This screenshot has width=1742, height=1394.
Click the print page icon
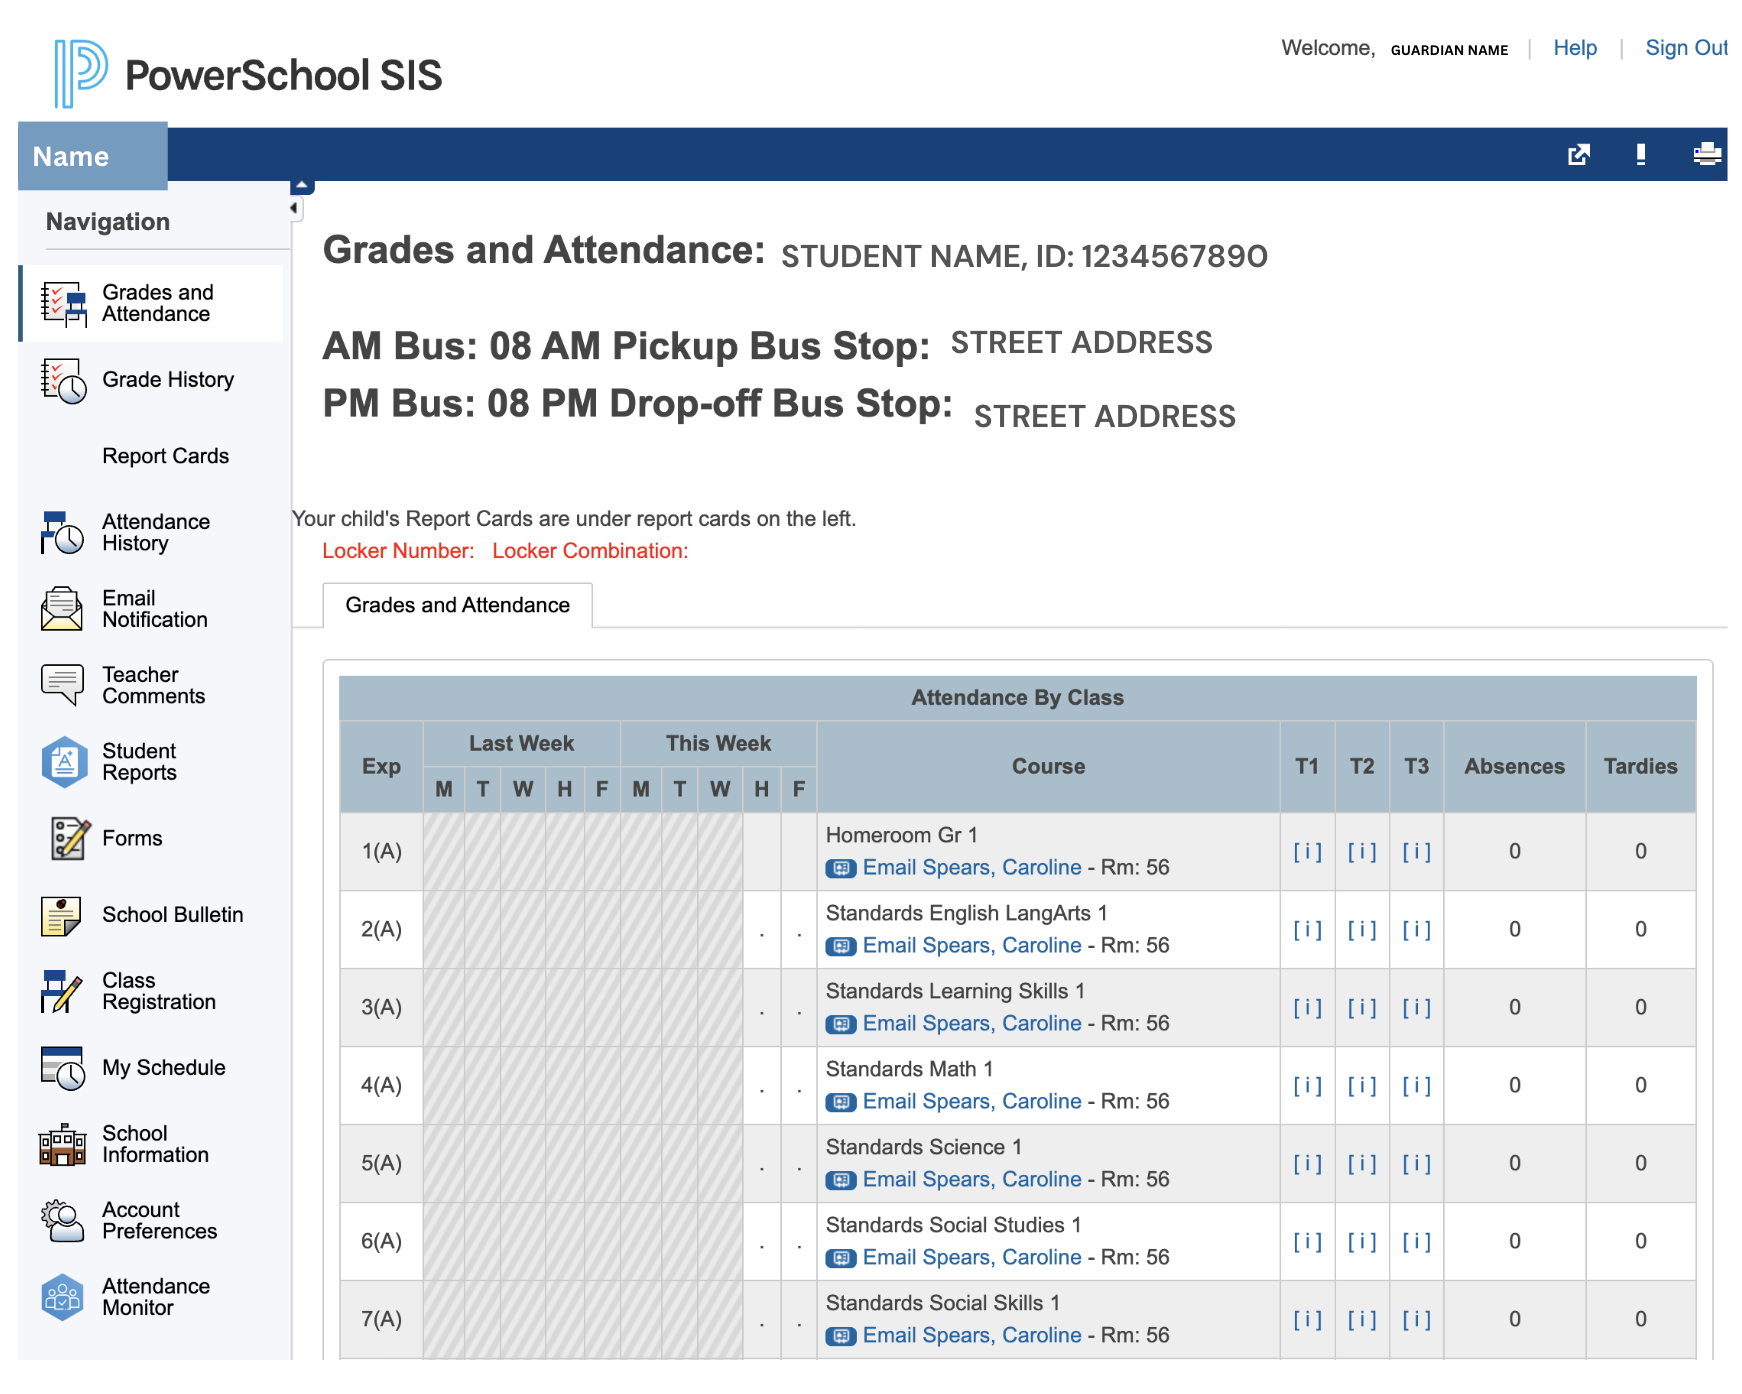pos(1706,154)
